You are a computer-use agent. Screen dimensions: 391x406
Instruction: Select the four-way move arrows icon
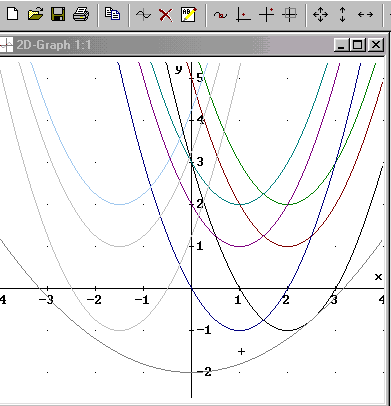point(320,15)
